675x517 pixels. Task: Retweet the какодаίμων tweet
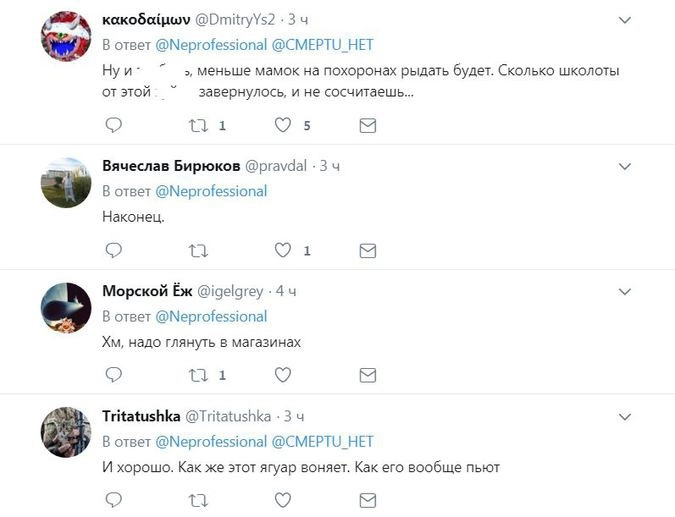click(198, 126)
